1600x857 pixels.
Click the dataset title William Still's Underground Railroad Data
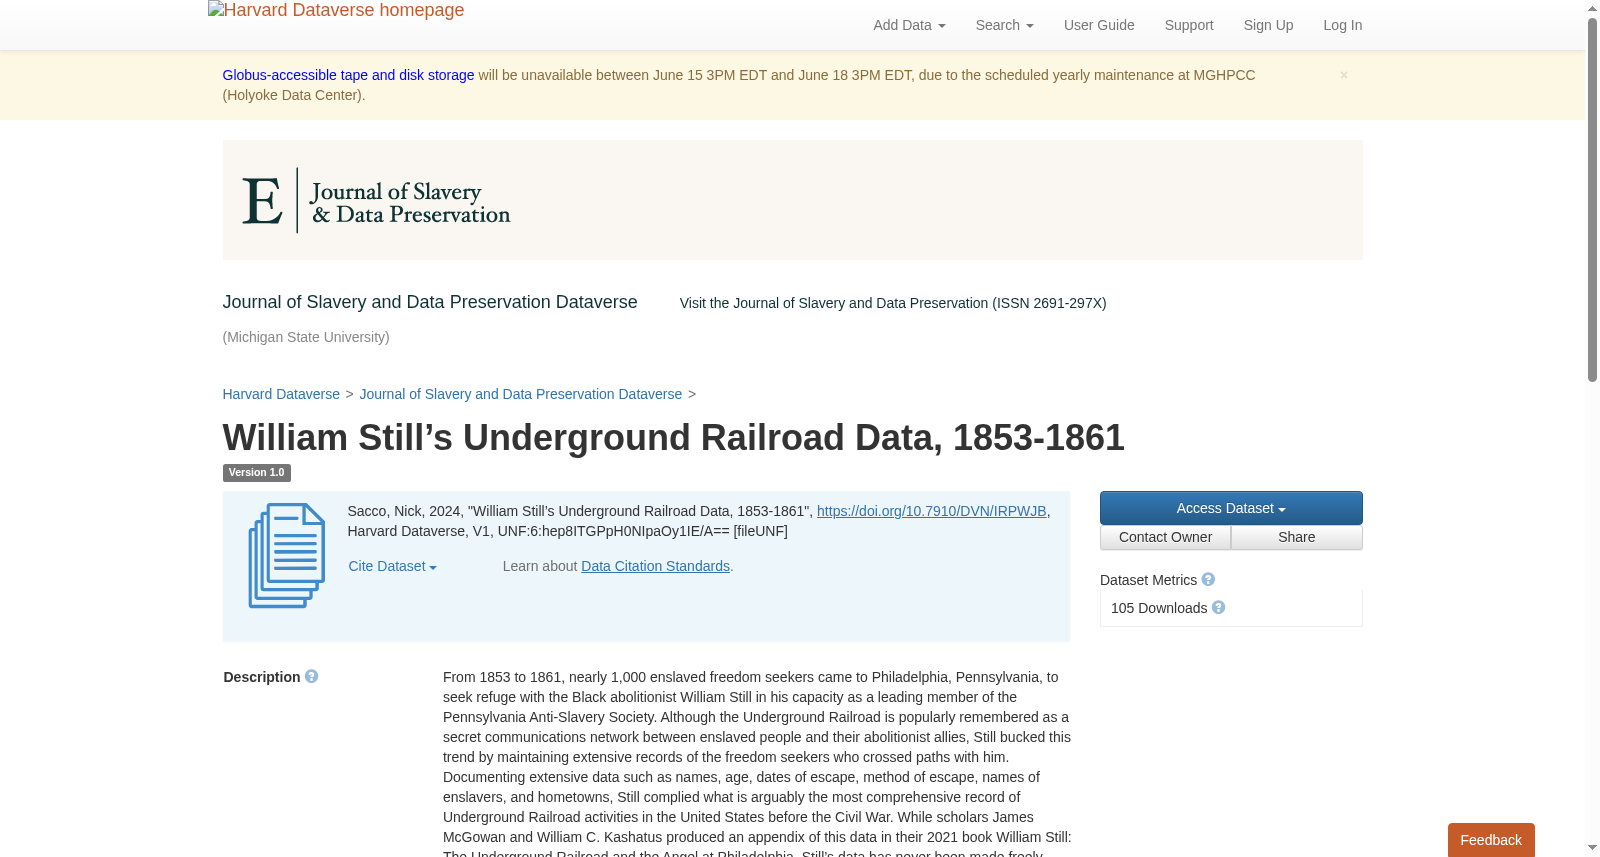click(x=673, y=438)
